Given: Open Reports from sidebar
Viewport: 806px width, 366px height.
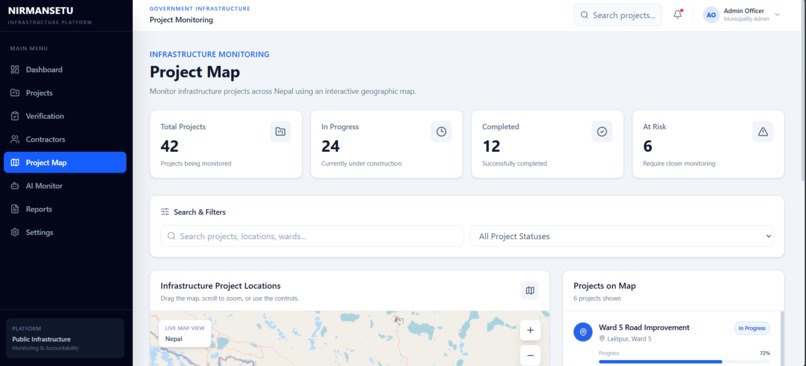Looking at the screenshot, I should (x=65, y=209).
